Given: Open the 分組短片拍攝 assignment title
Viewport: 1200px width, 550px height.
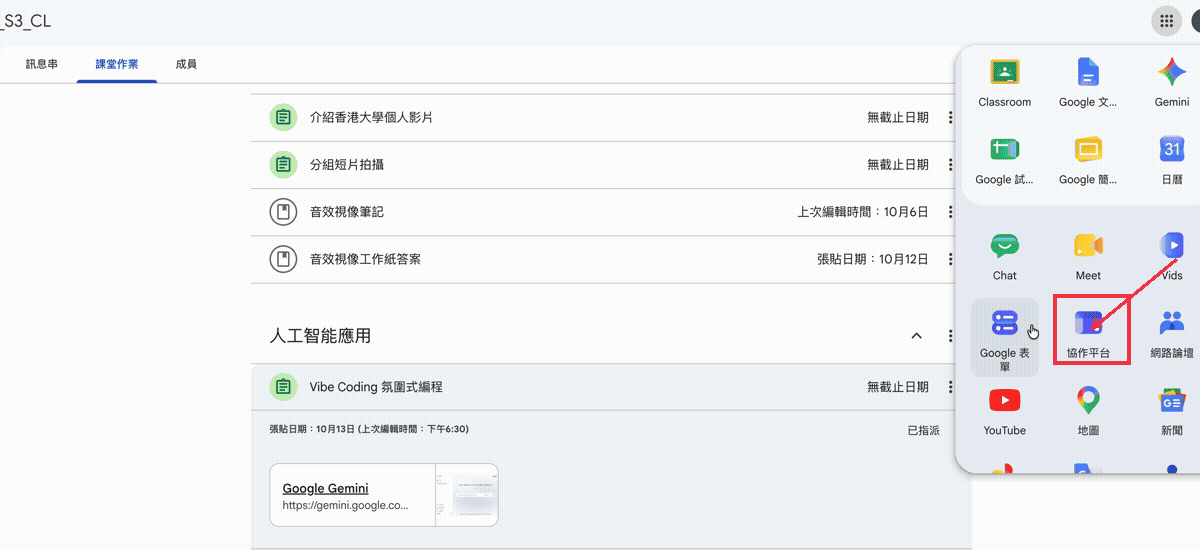Looking at the screenshot, I should click(347, 164).
